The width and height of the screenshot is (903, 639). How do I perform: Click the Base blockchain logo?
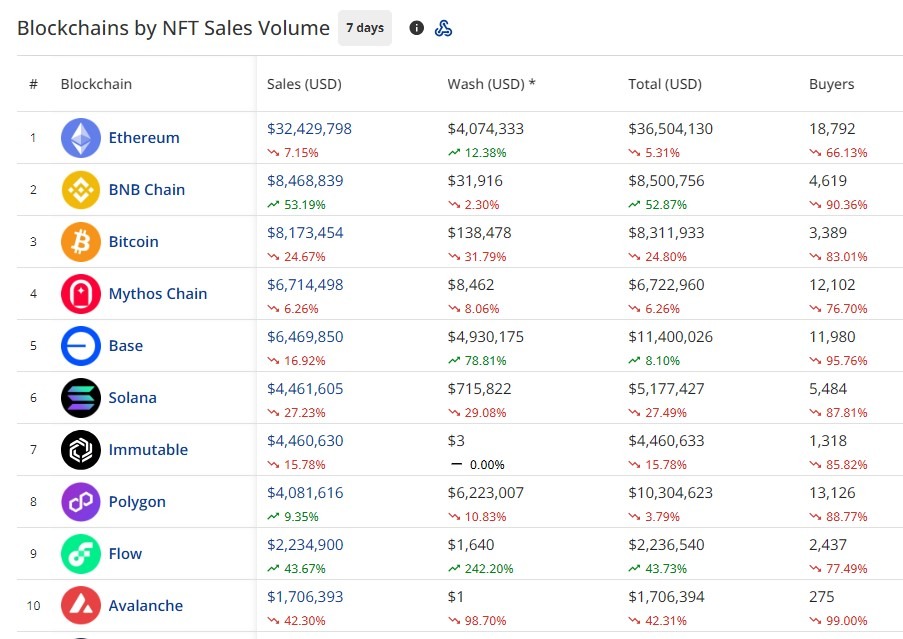(80, 346)
